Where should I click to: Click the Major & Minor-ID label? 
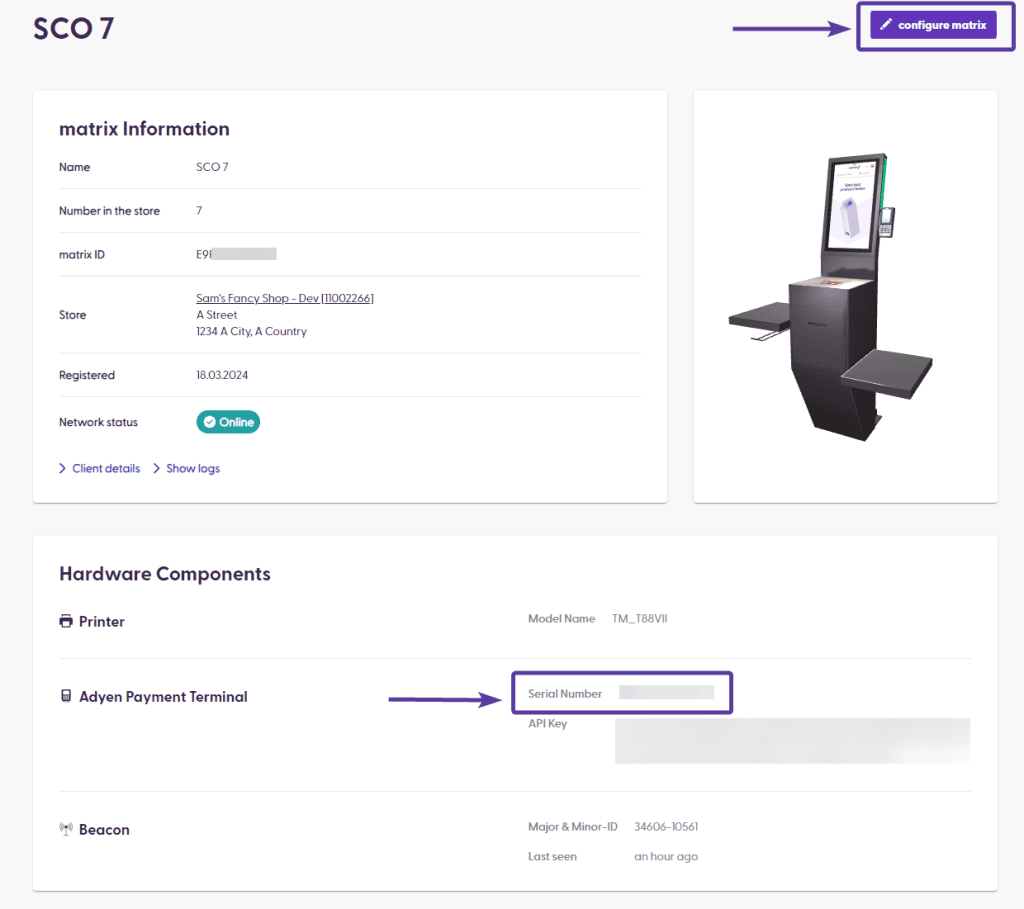pyautogui.click(x=573, y=827)
